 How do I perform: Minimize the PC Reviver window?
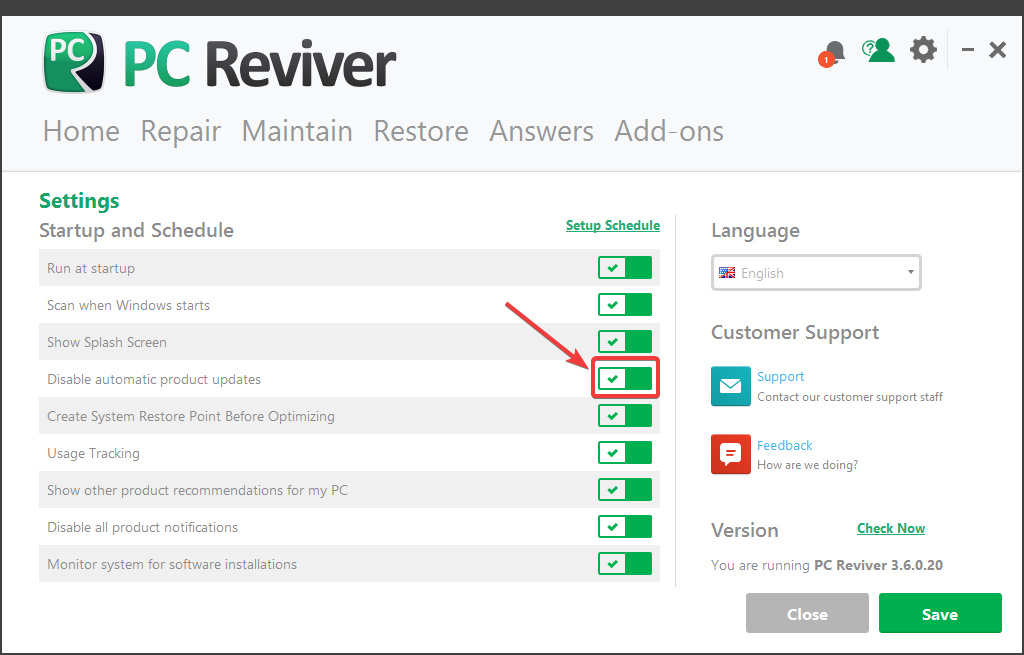(967, 49)
